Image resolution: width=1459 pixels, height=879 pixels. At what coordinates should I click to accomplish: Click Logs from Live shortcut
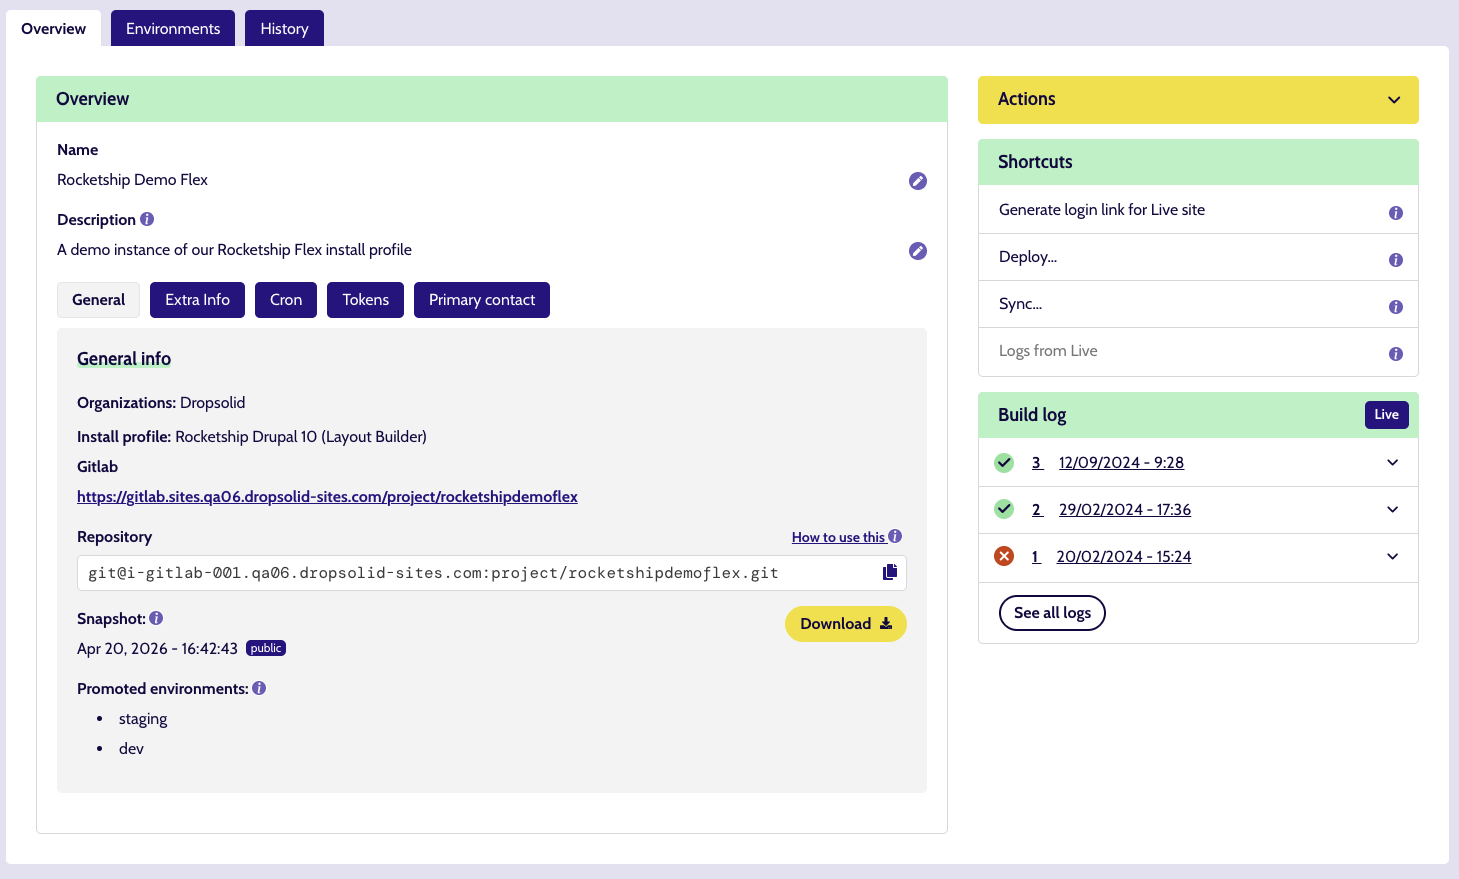tap(1048, 351)
